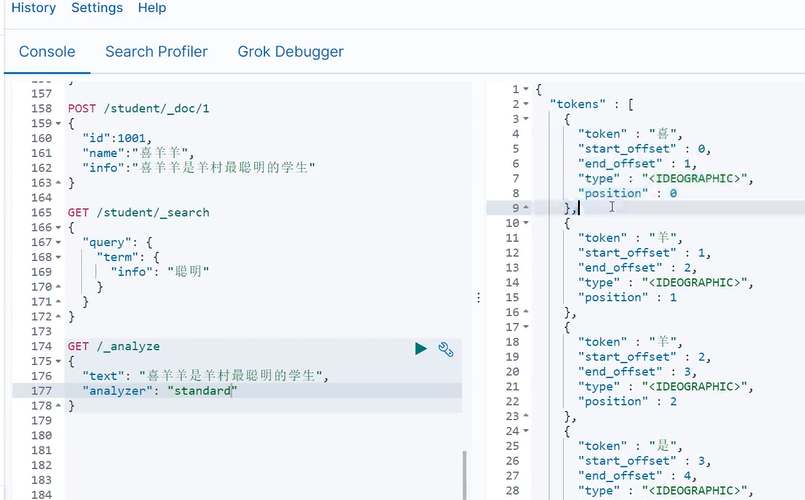Collapse output root object at line 1
This screenshot has height=500, width=805.
pos(526,89)
